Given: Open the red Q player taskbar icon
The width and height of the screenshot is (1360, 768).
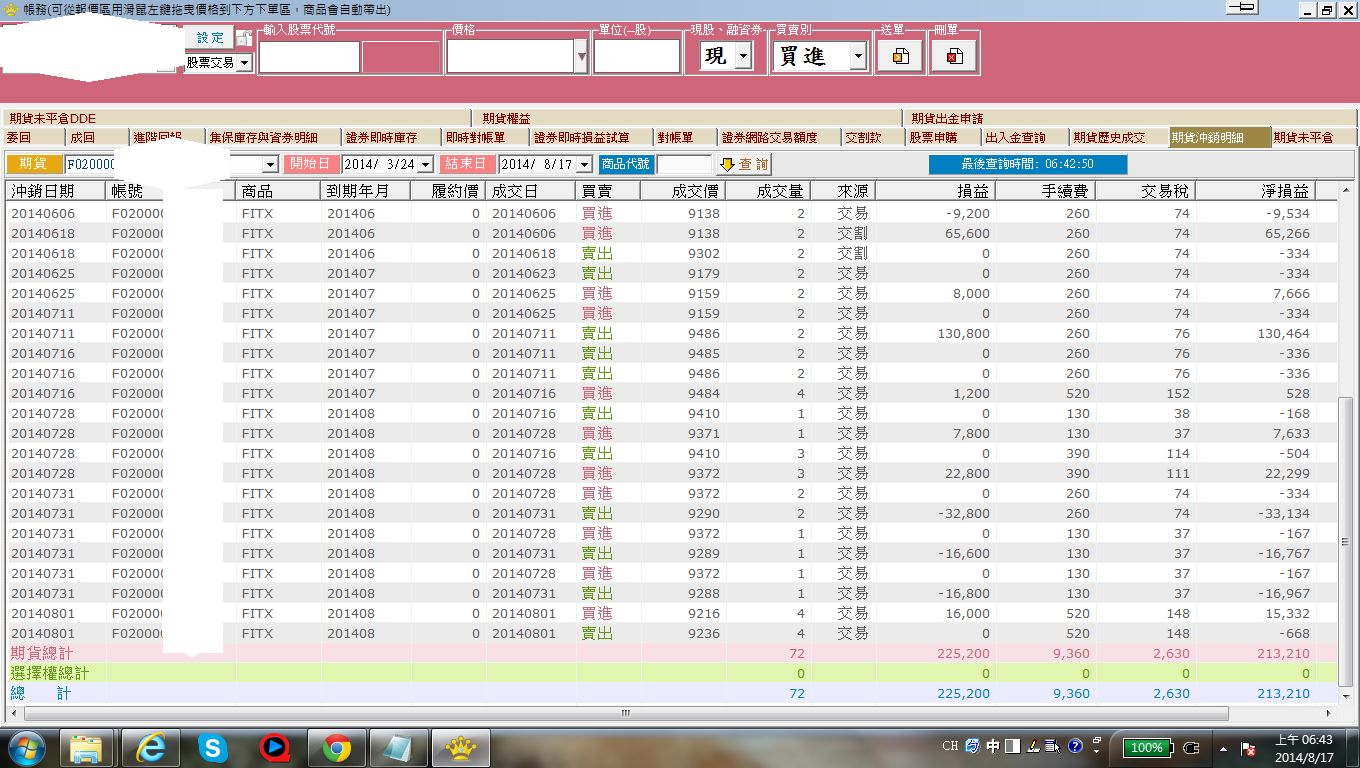Looking at the screenshot, I should tap(273, 747).
